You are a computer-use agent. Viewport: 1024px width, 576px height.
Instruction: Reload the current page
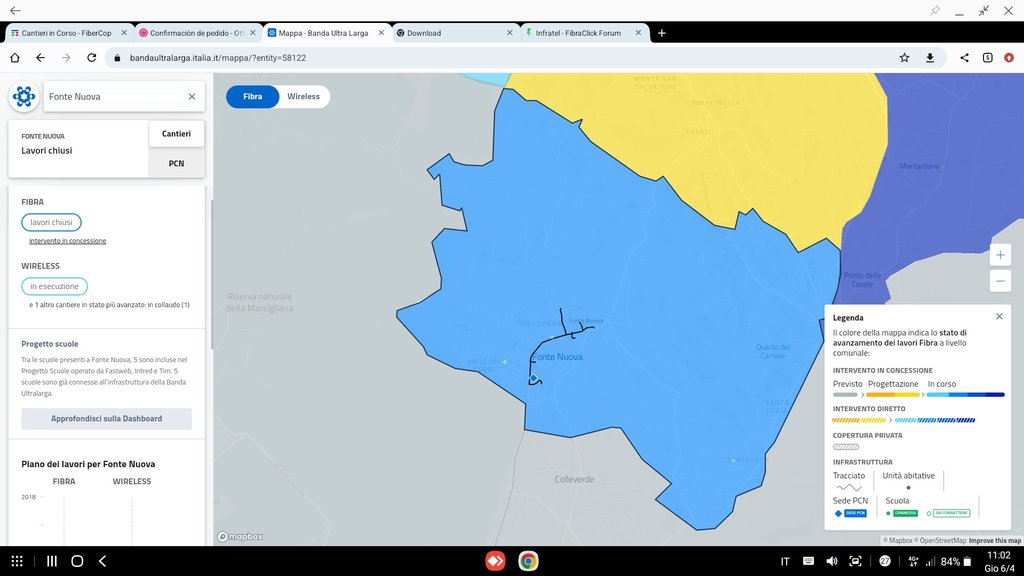(x=91, y=58)
